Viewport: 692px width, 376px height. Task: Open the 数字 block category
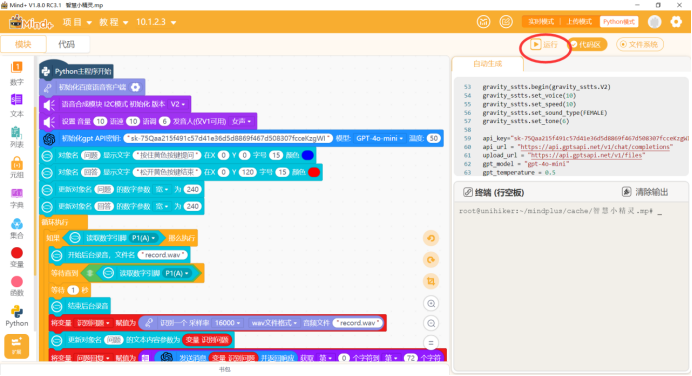click(16, 73)
